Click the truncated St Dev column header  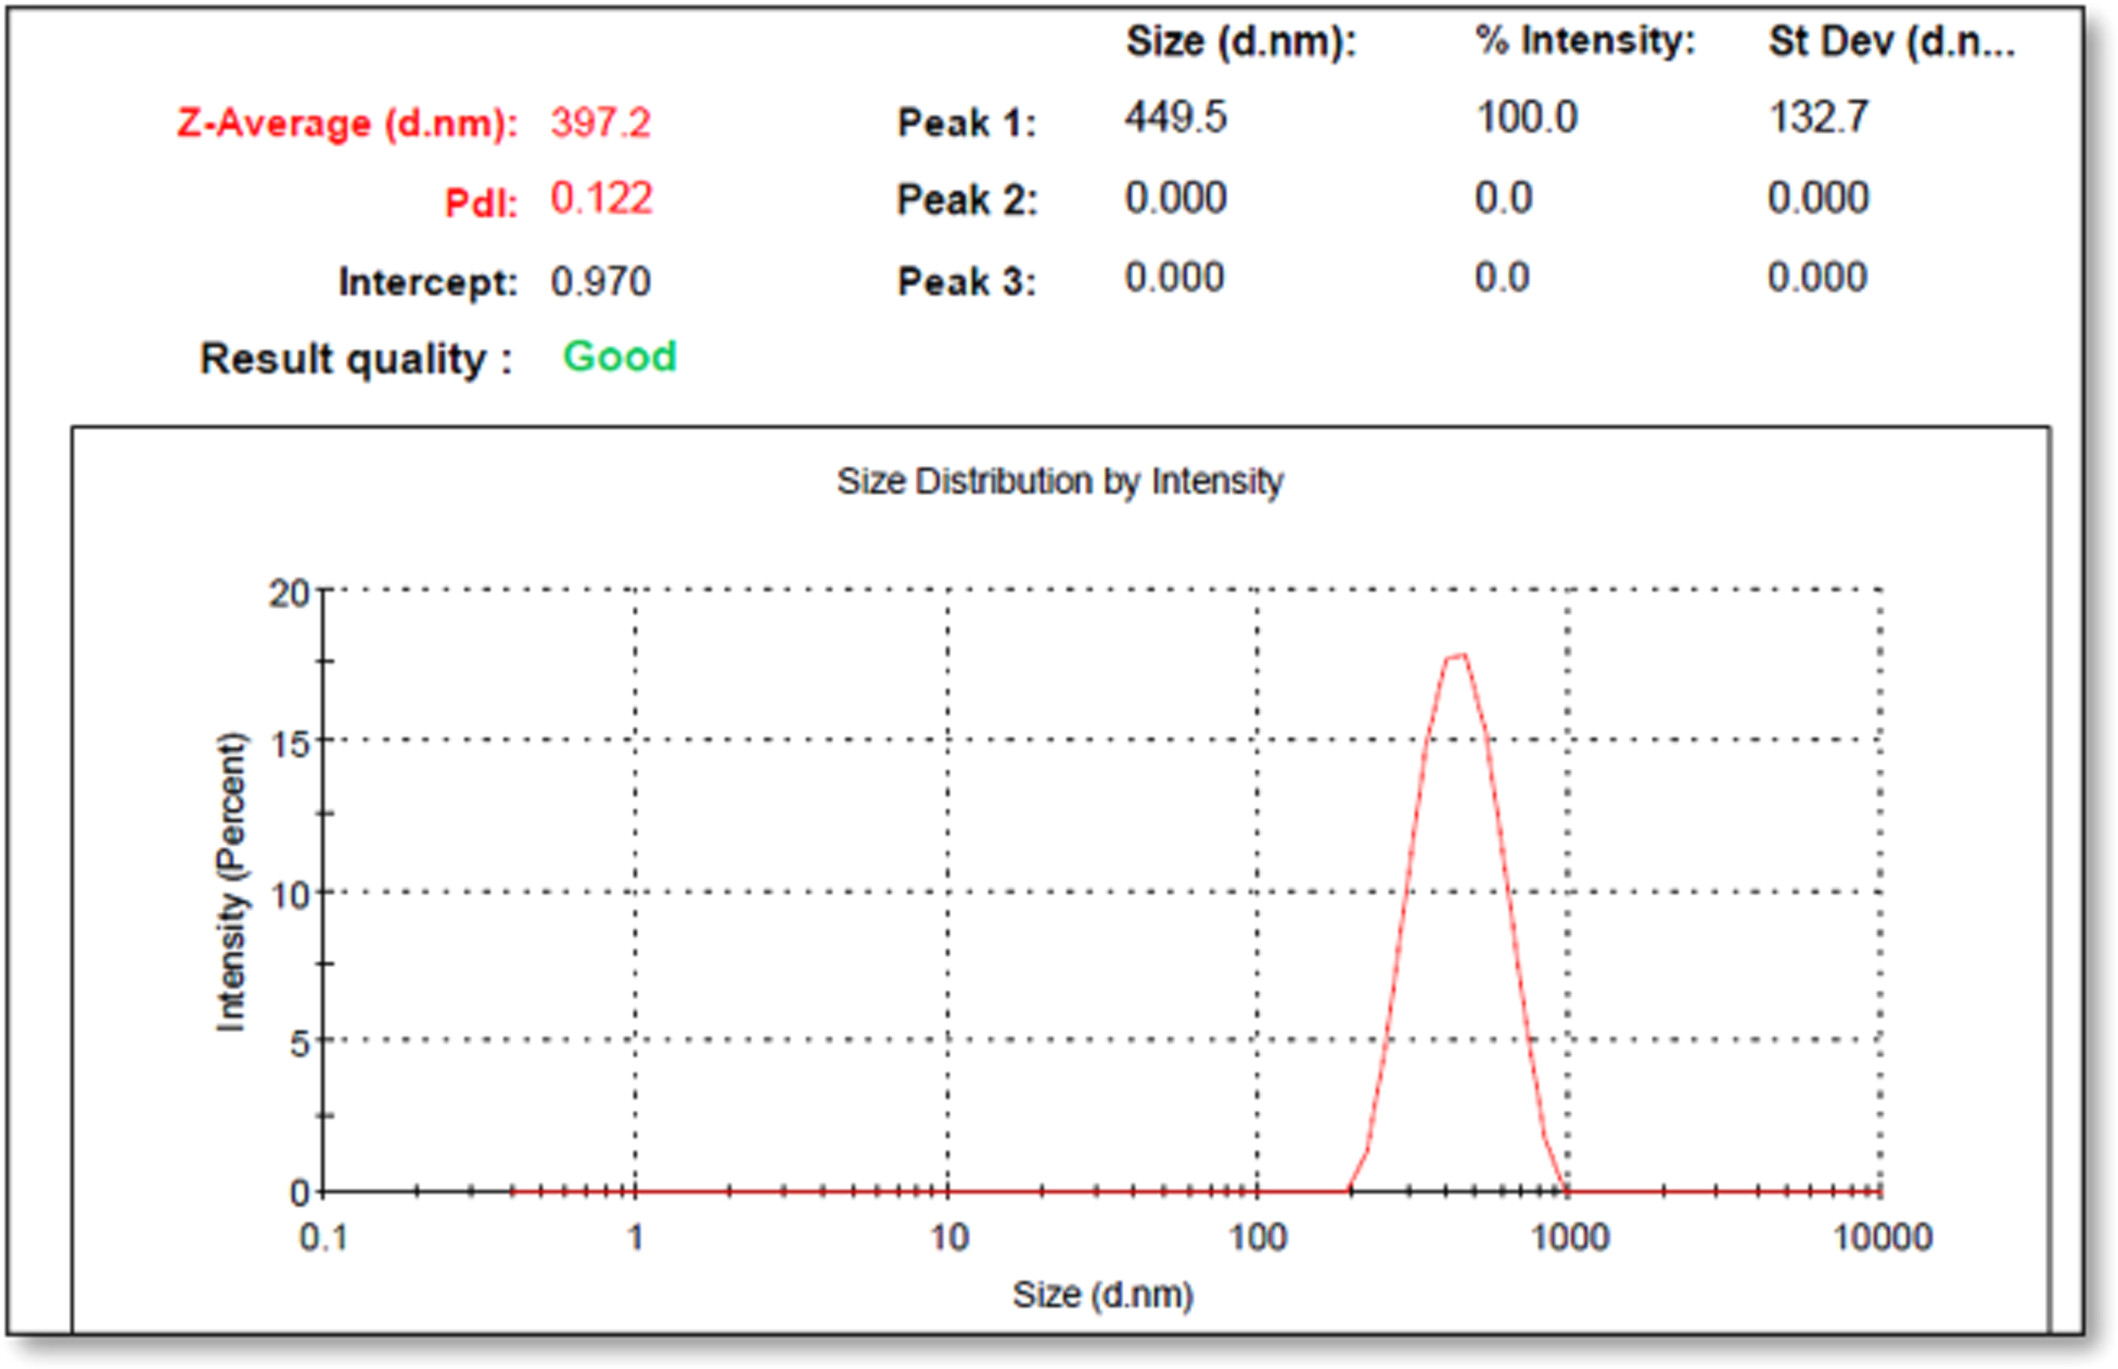point(1891,42)
